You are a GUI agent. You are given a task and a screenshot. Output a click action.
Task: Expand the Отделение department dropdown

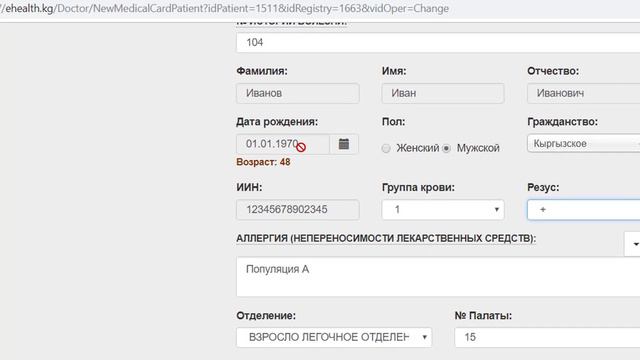pyautogui.click(x=334, y=337)
